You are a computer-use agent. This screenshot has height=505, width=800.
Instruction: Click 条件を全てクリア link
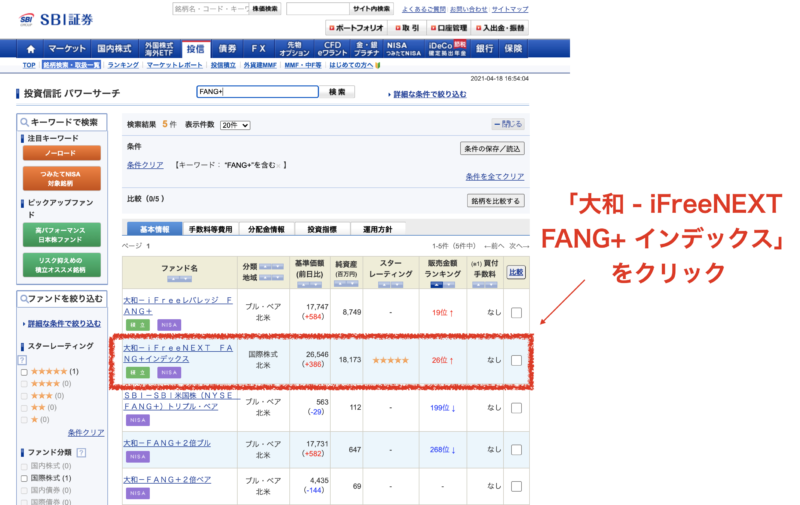[494, 176]
